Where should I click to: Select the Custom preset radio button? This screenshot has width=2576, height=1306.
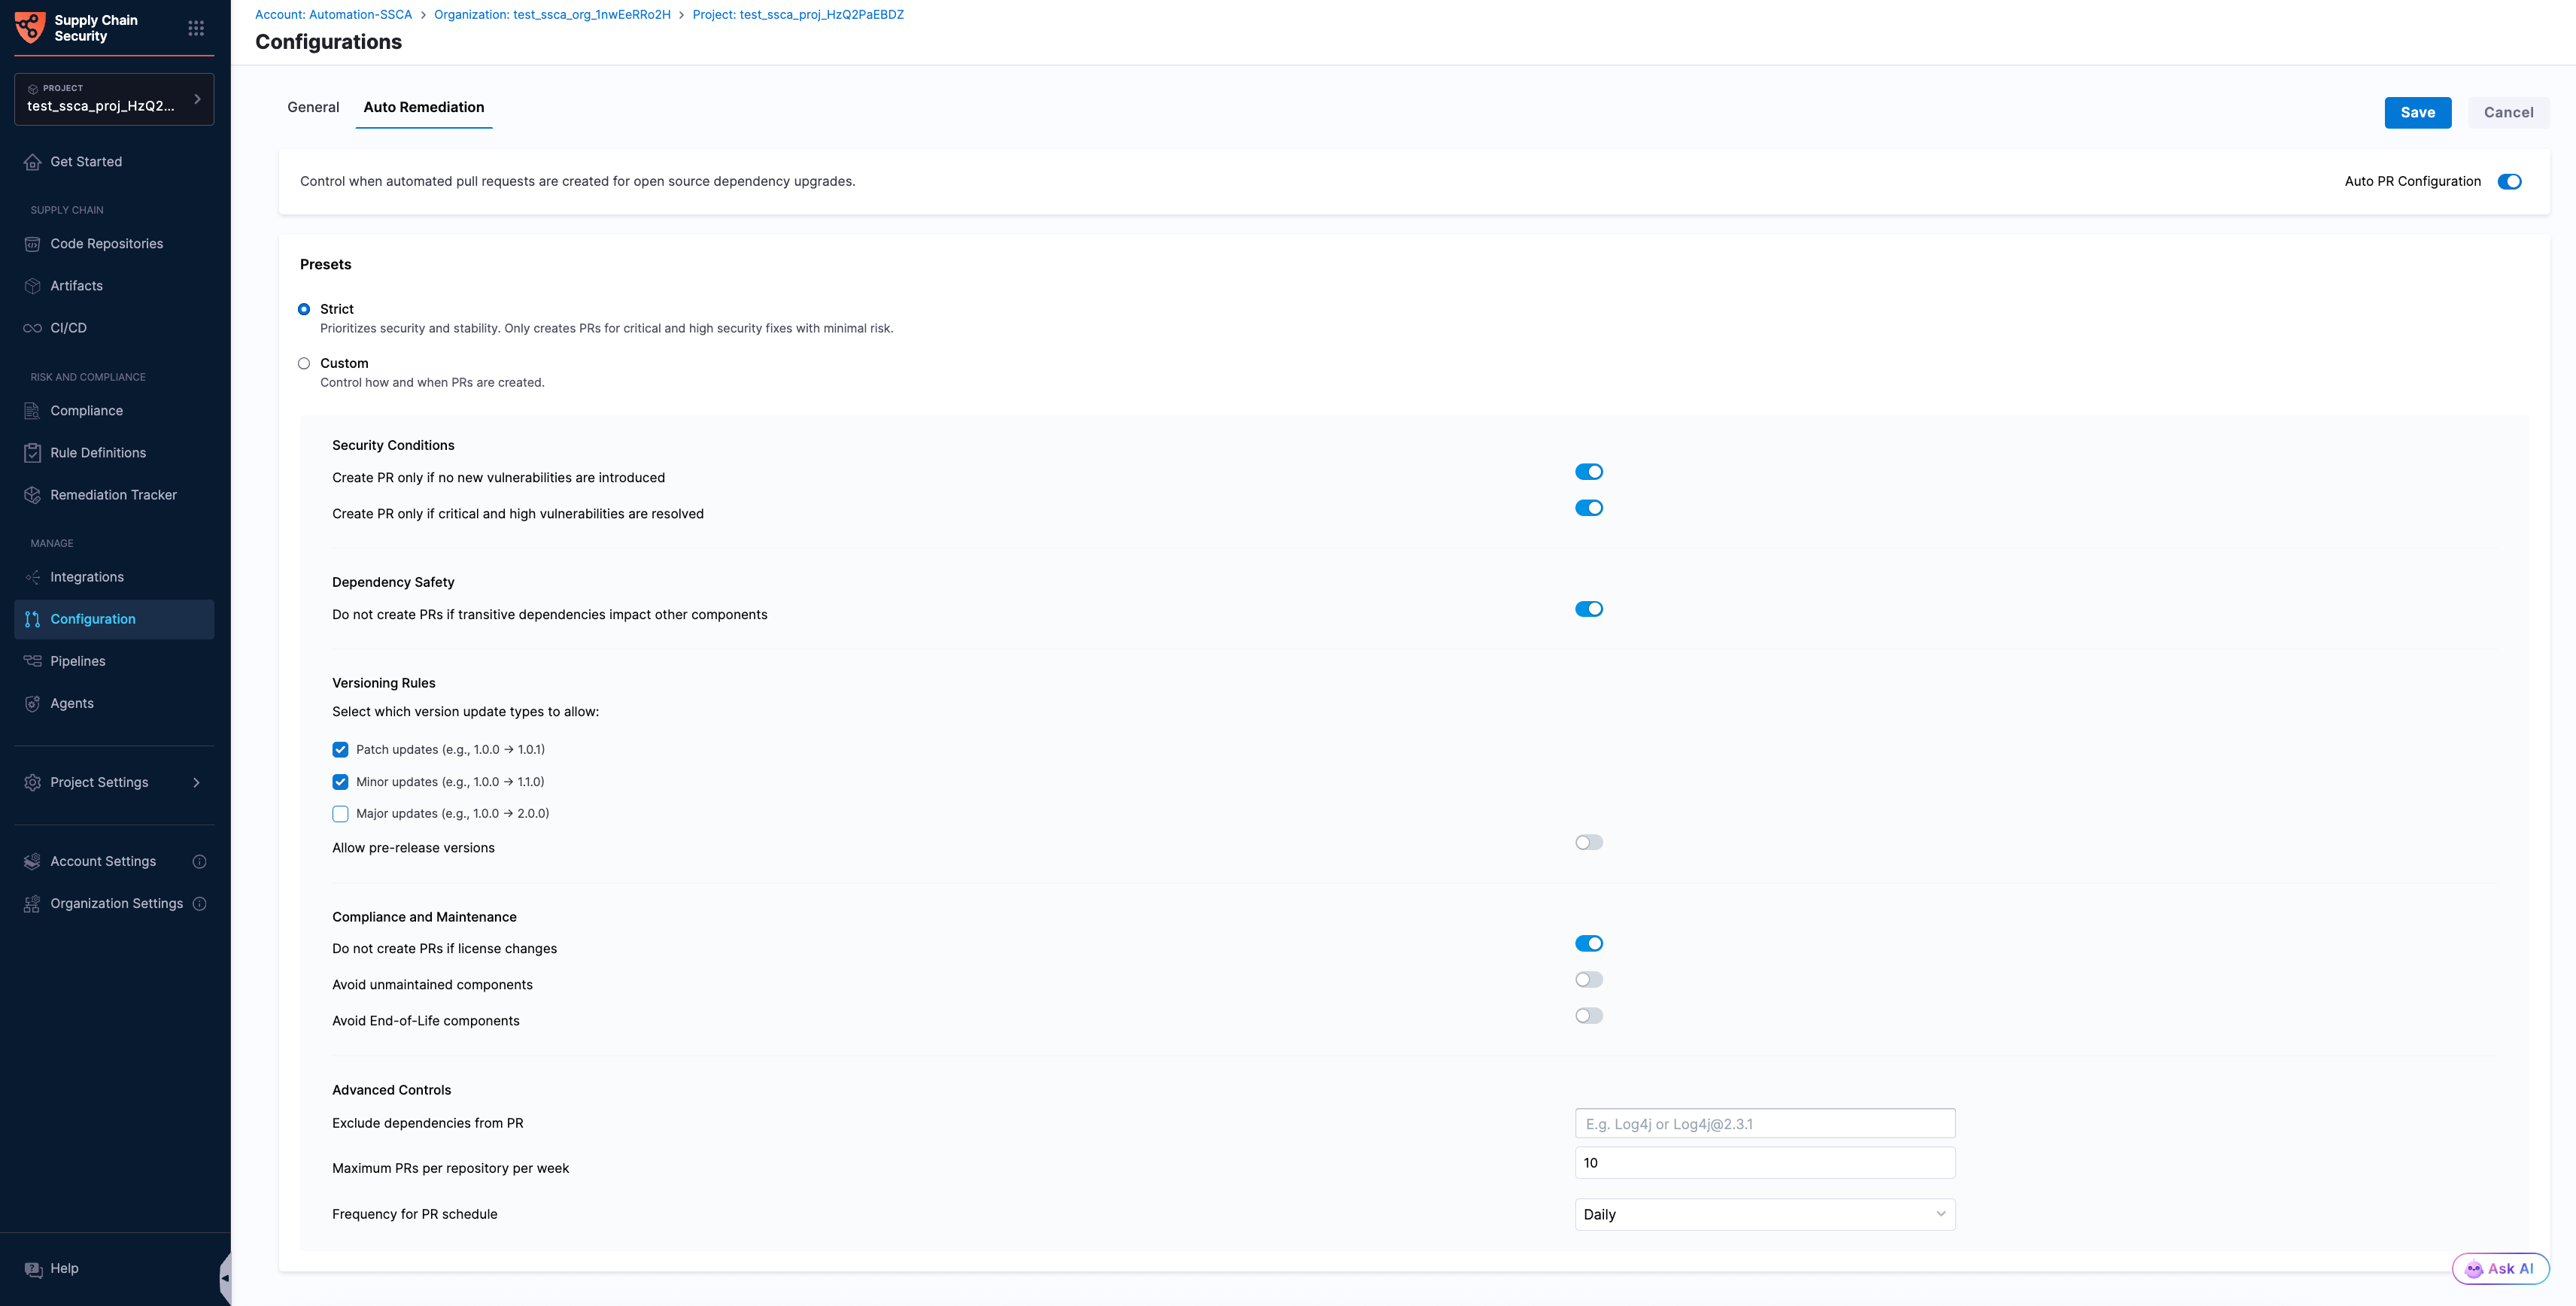pyautogui.click(x=304, y=363)
